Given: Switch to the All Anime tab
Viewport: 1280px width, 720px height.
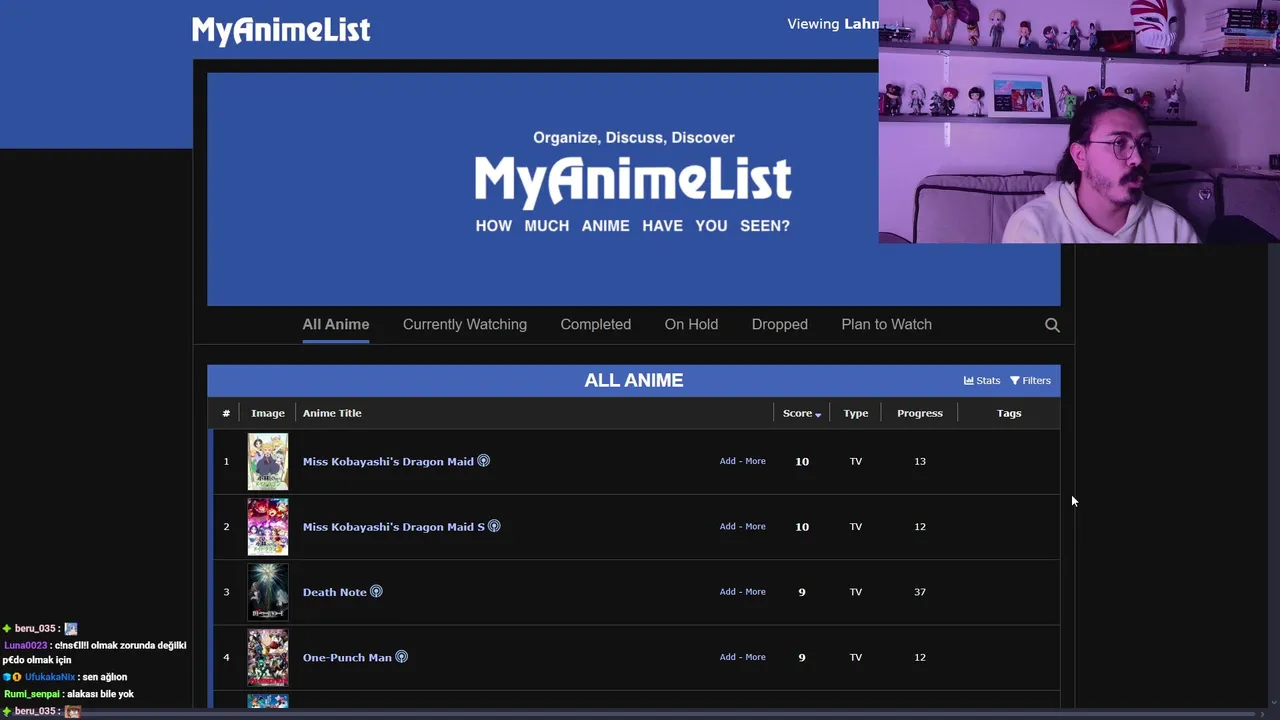Looking at the screenshot, I should pyautogui.click(x=336, y=325).
